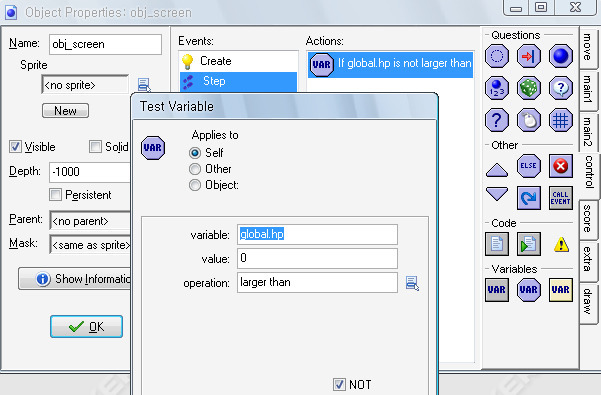Click the no sprite field
This screenshot has width=601, height=395.
click(x=85, y=85)
